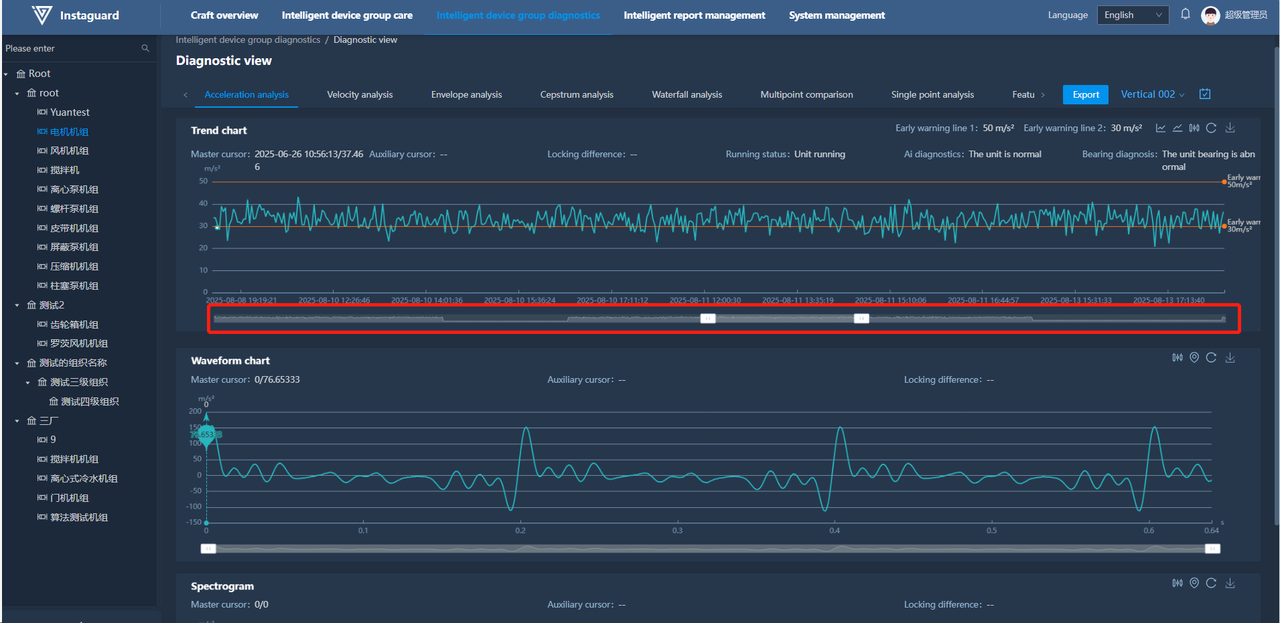Viewport: 1280px width, 623px height.
Task: Download the Spectrogram data
Action: (x=1230, y=583)
